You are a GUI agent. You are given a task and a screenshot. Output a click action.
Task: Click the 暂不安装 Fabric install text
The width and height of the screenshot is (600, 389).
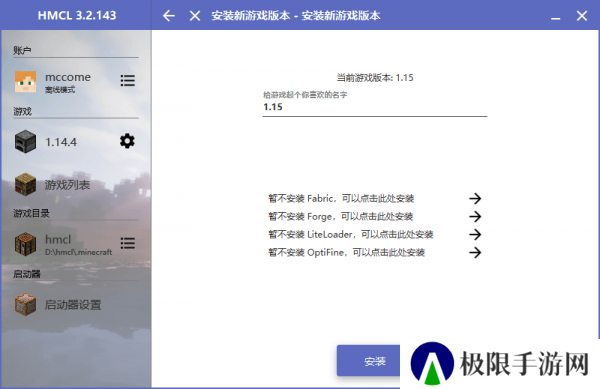(x=341, y=198)
